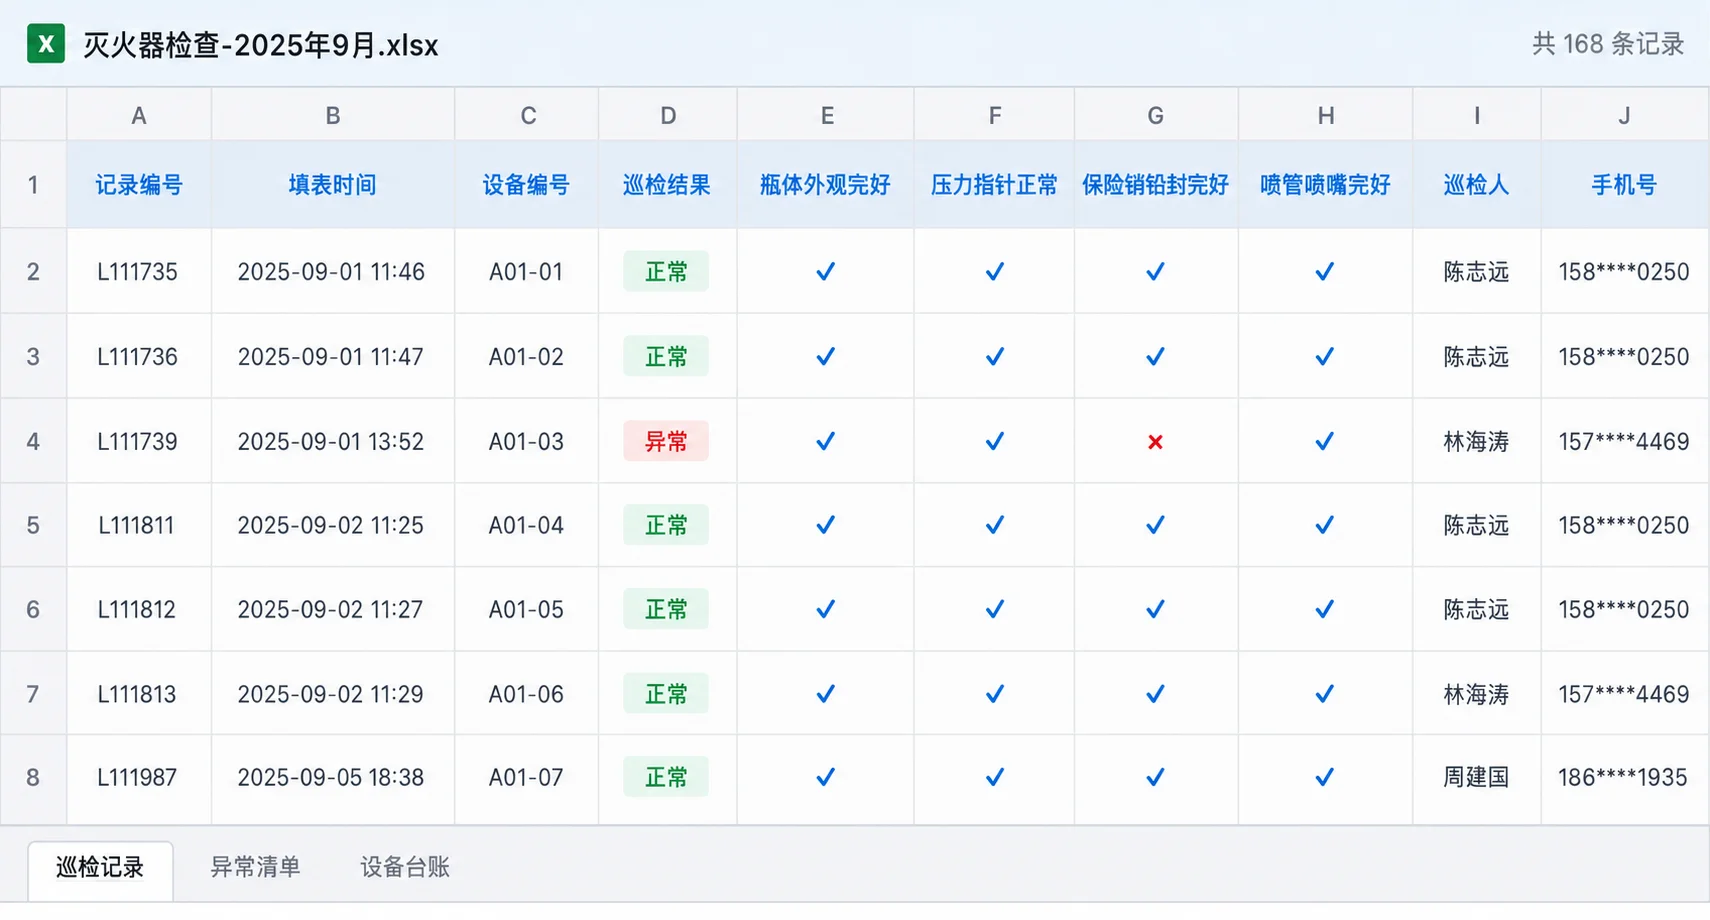The width and height of the screenshot is (1710, 920).
Task: Select device cell A01-06
Action: click(526, 694)
